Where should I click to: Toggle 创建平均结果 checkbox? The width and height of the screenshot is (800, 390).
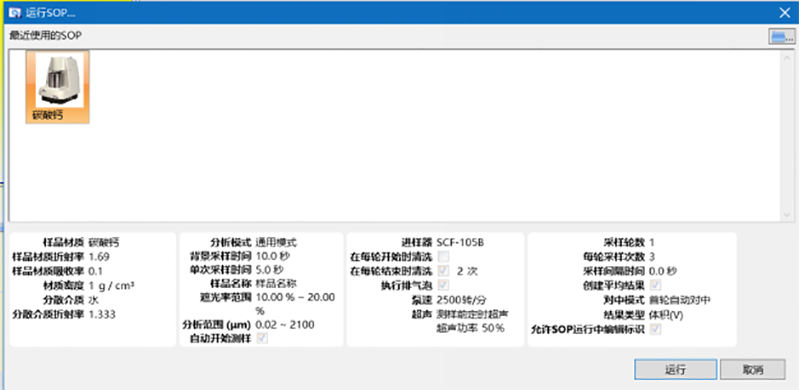click(x=656, y=285)
